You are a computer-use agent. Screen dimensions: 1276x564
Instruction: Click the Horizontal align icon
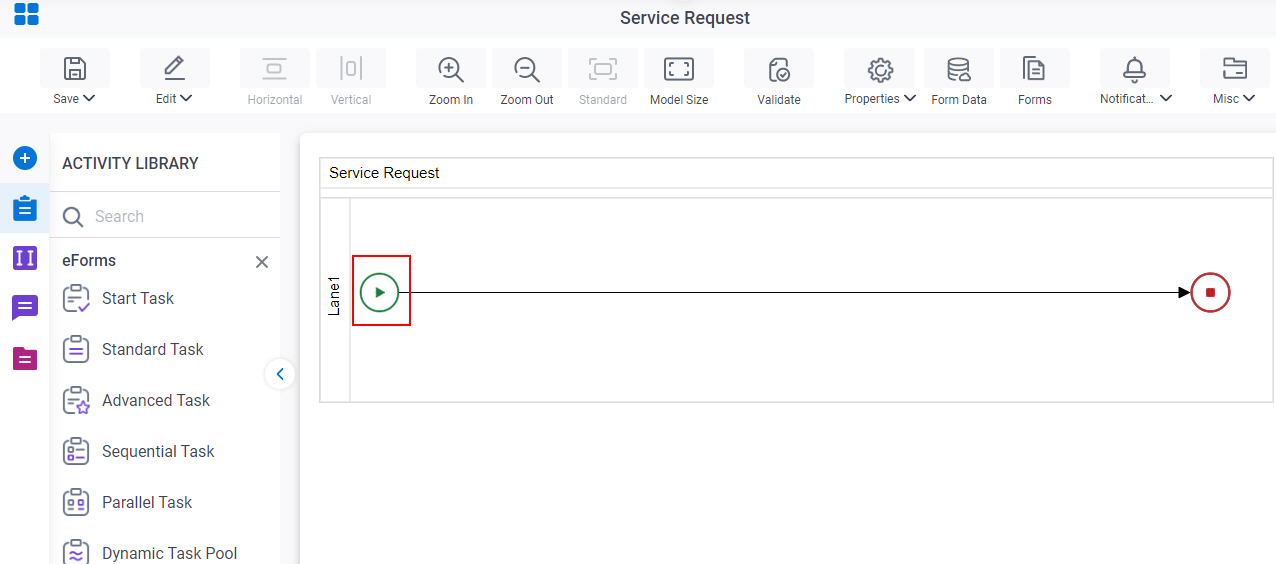[274, 68]
